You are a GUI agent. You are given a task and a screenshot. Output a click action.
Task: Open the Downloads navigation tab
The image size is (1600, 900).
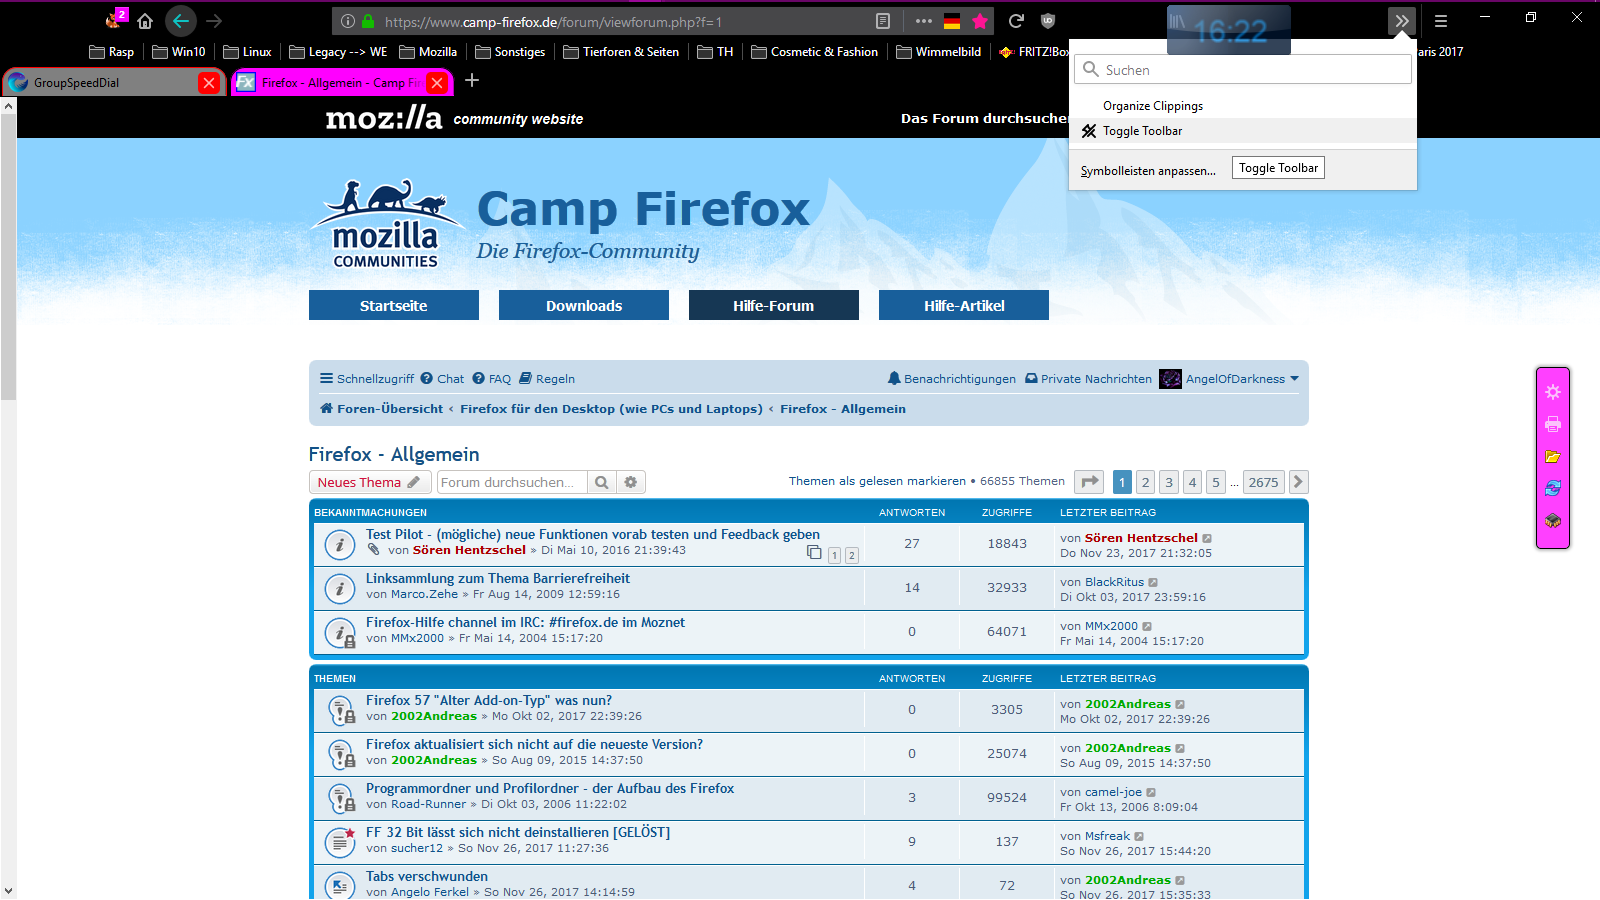pos(584,305)
